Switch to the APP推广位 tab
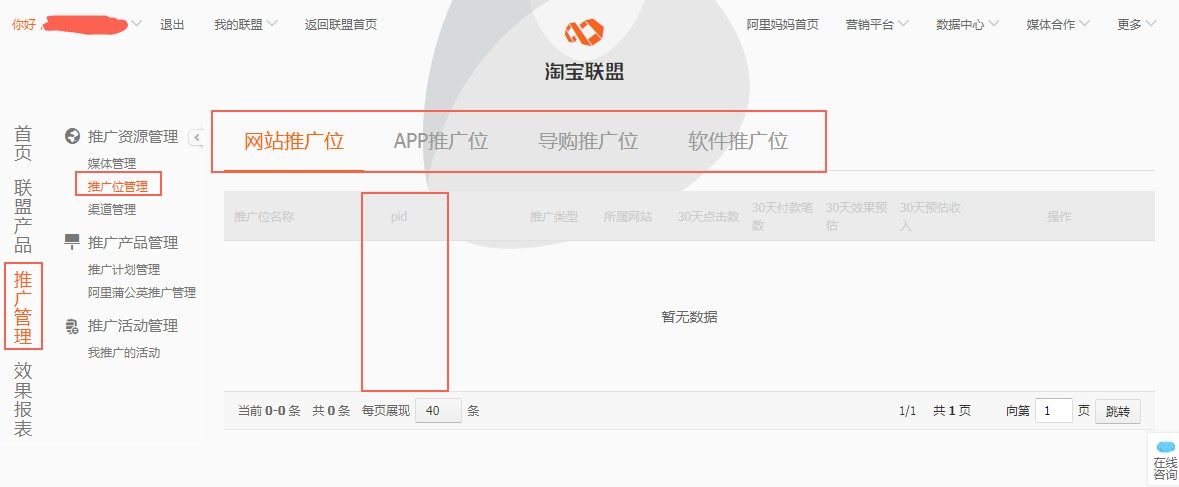 coord(441,141)
